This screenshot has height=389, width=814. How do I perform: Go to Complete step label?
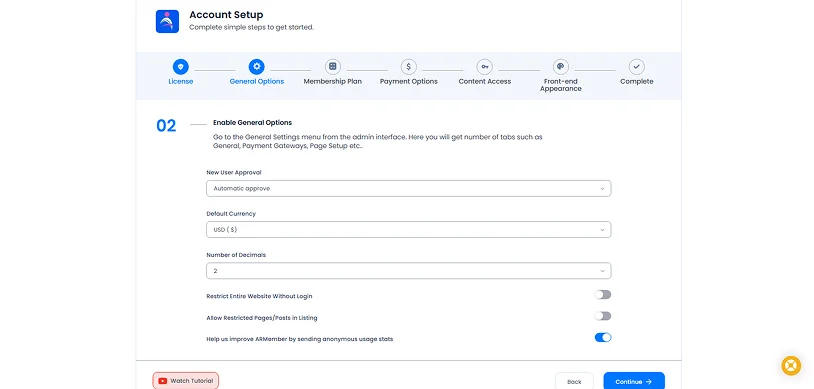click(636, 82)
